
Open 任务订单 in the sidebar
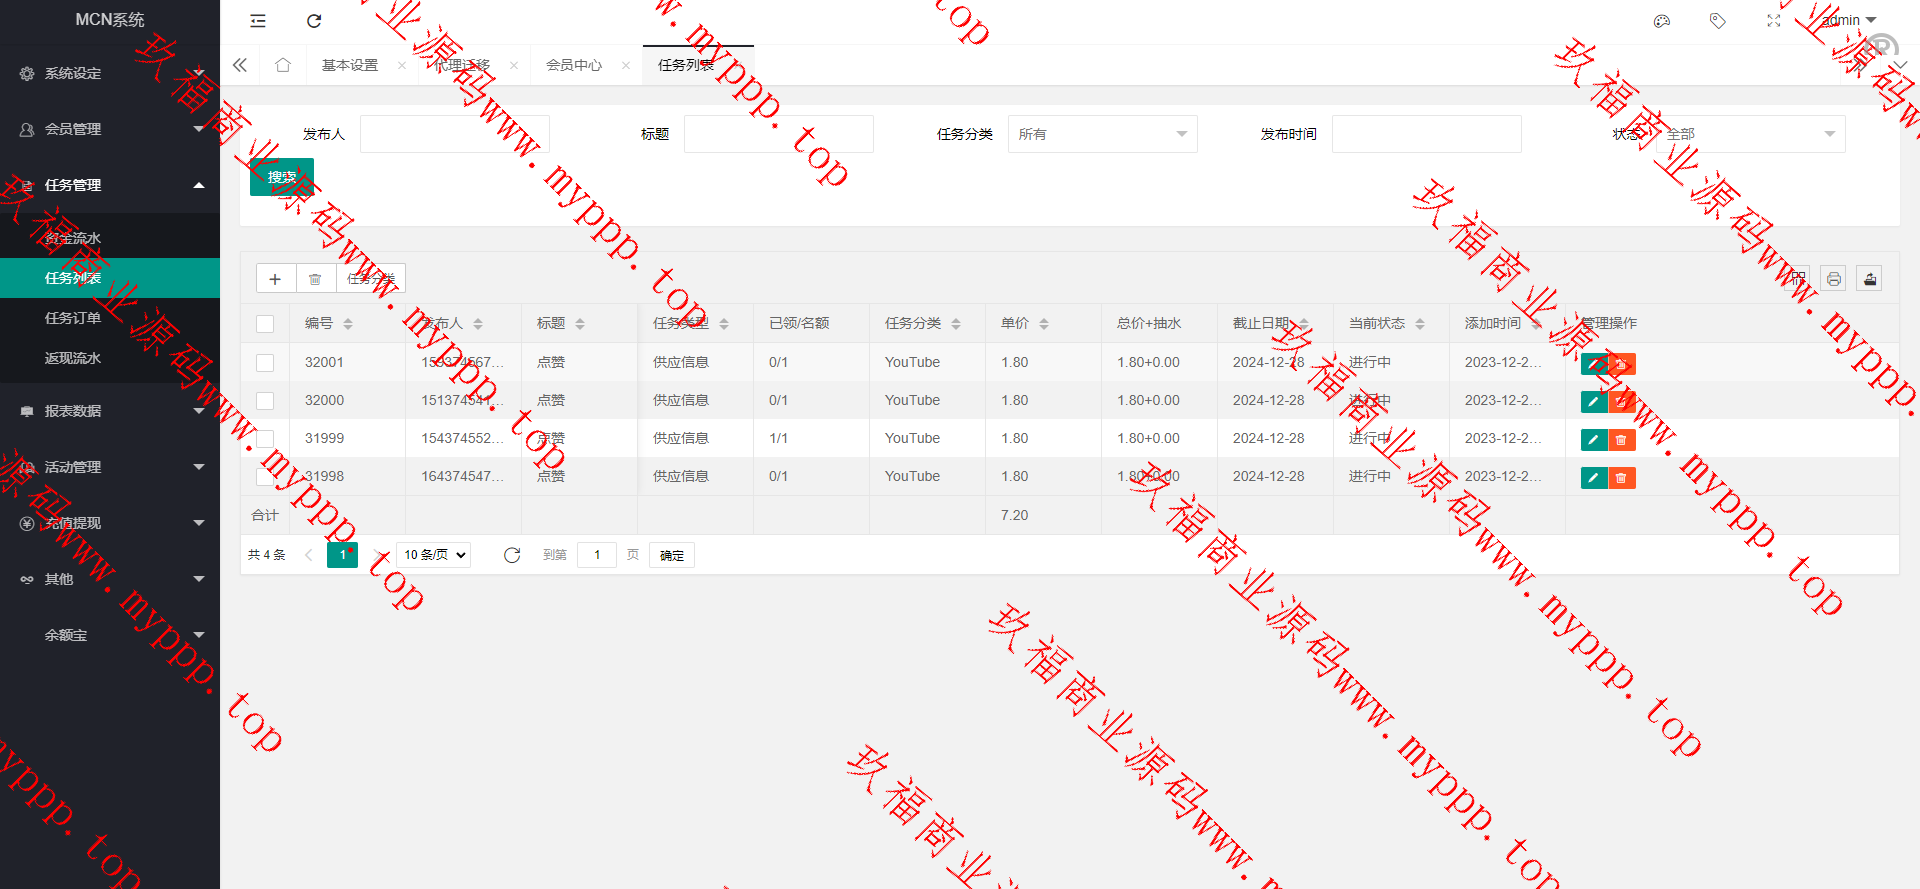pyautogui.click(x=73, y=318)
